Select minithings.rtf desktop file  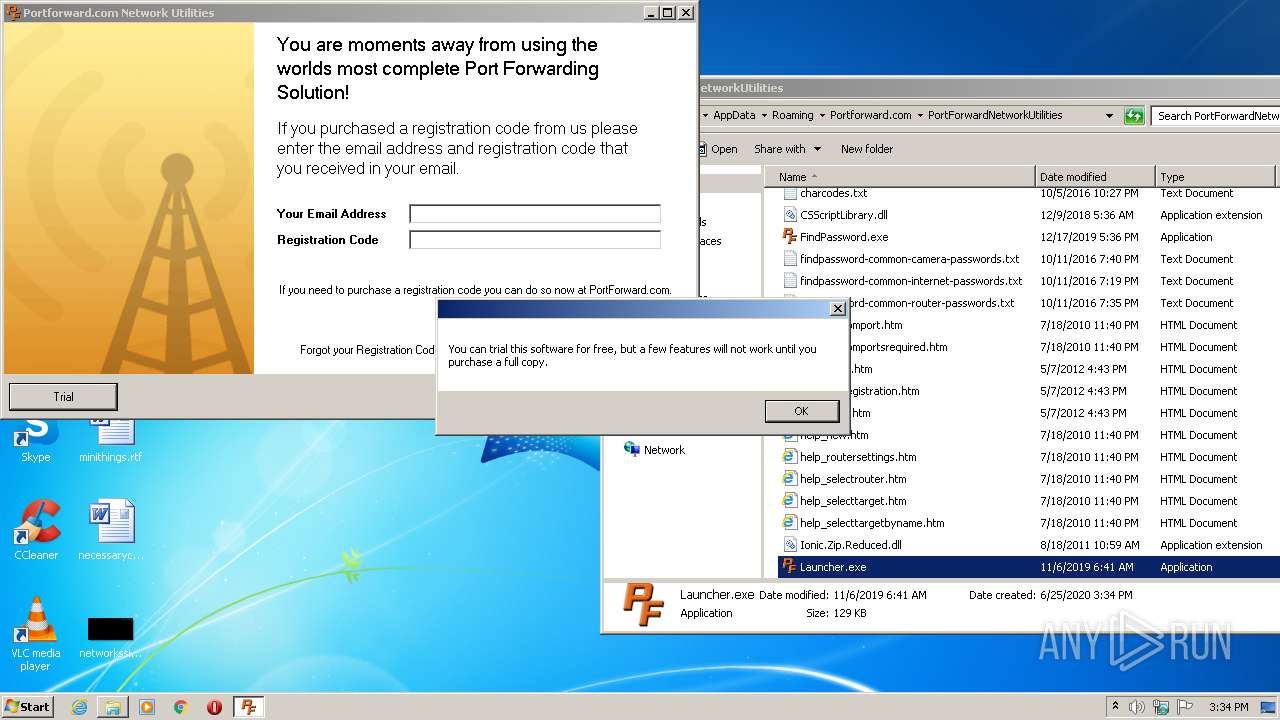coord(111,441)
